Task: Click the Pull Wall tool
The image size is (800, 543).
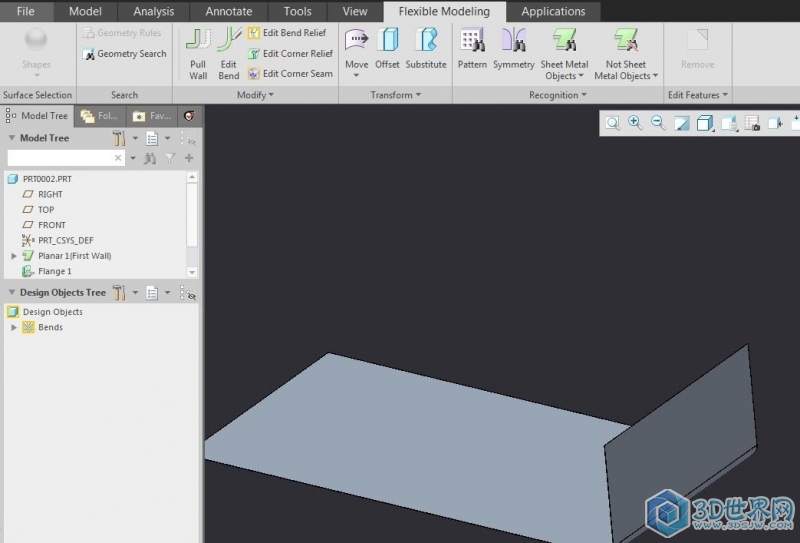Action: coord(198,53)
